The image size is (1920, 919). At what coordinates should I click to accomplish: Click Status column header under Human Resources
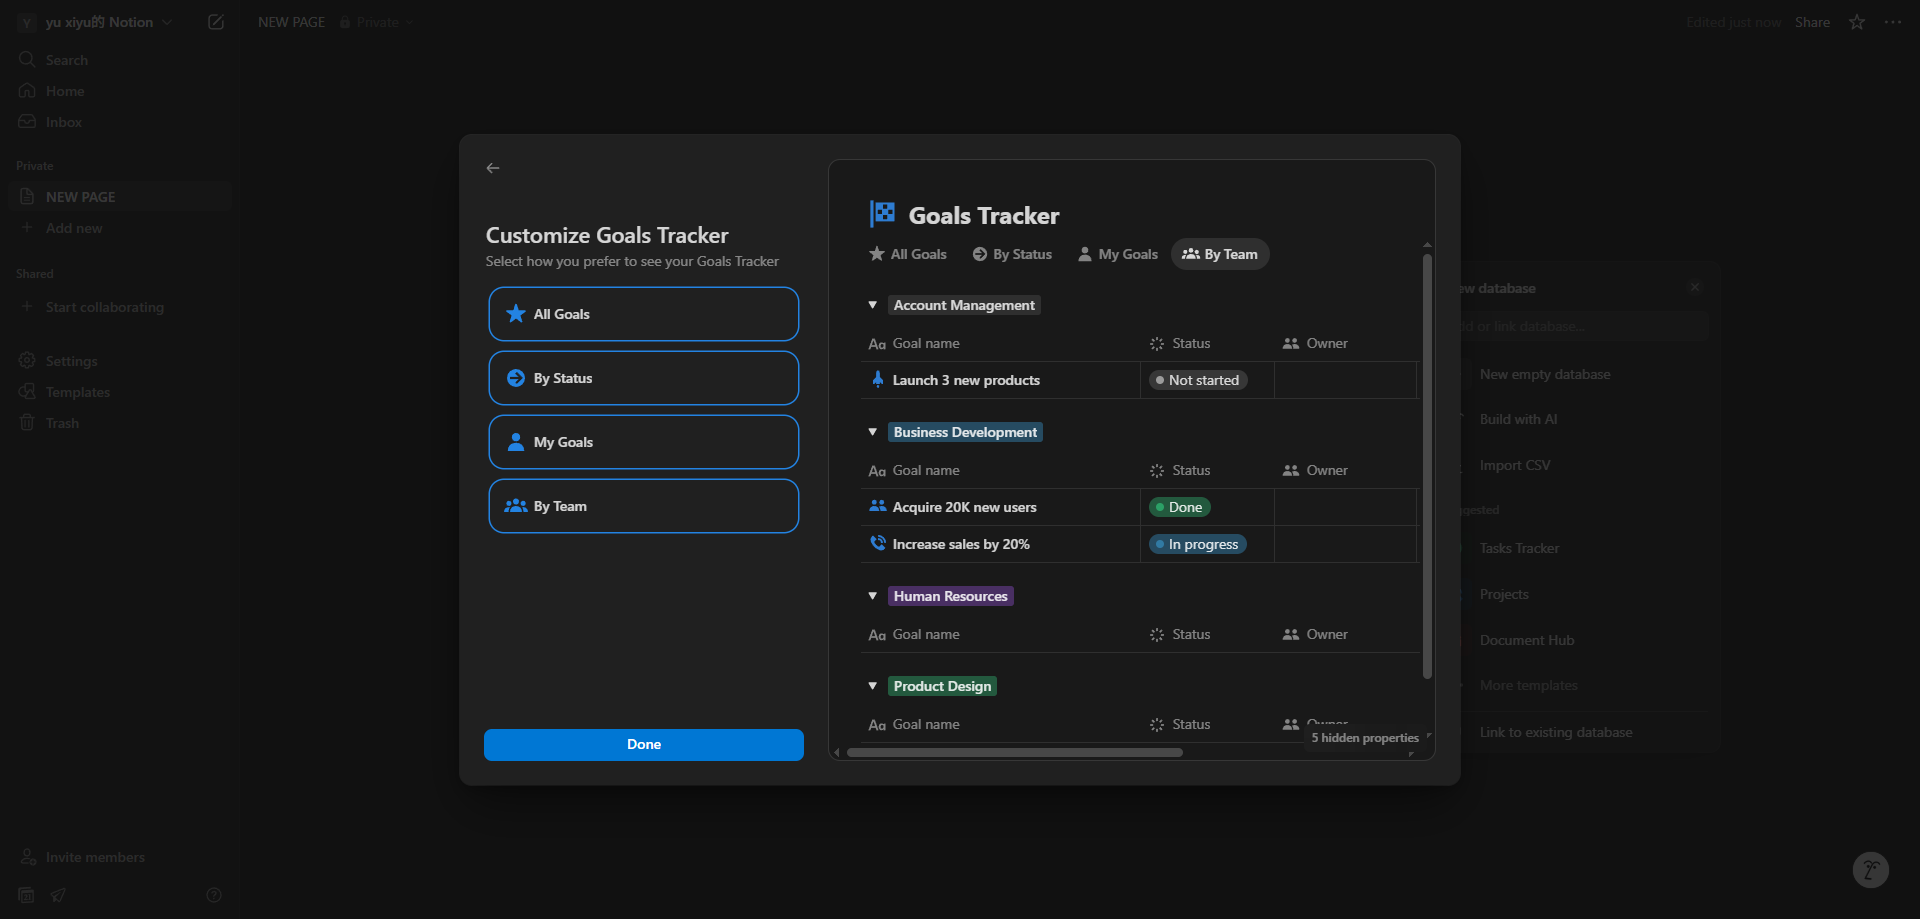[1180, 634]
